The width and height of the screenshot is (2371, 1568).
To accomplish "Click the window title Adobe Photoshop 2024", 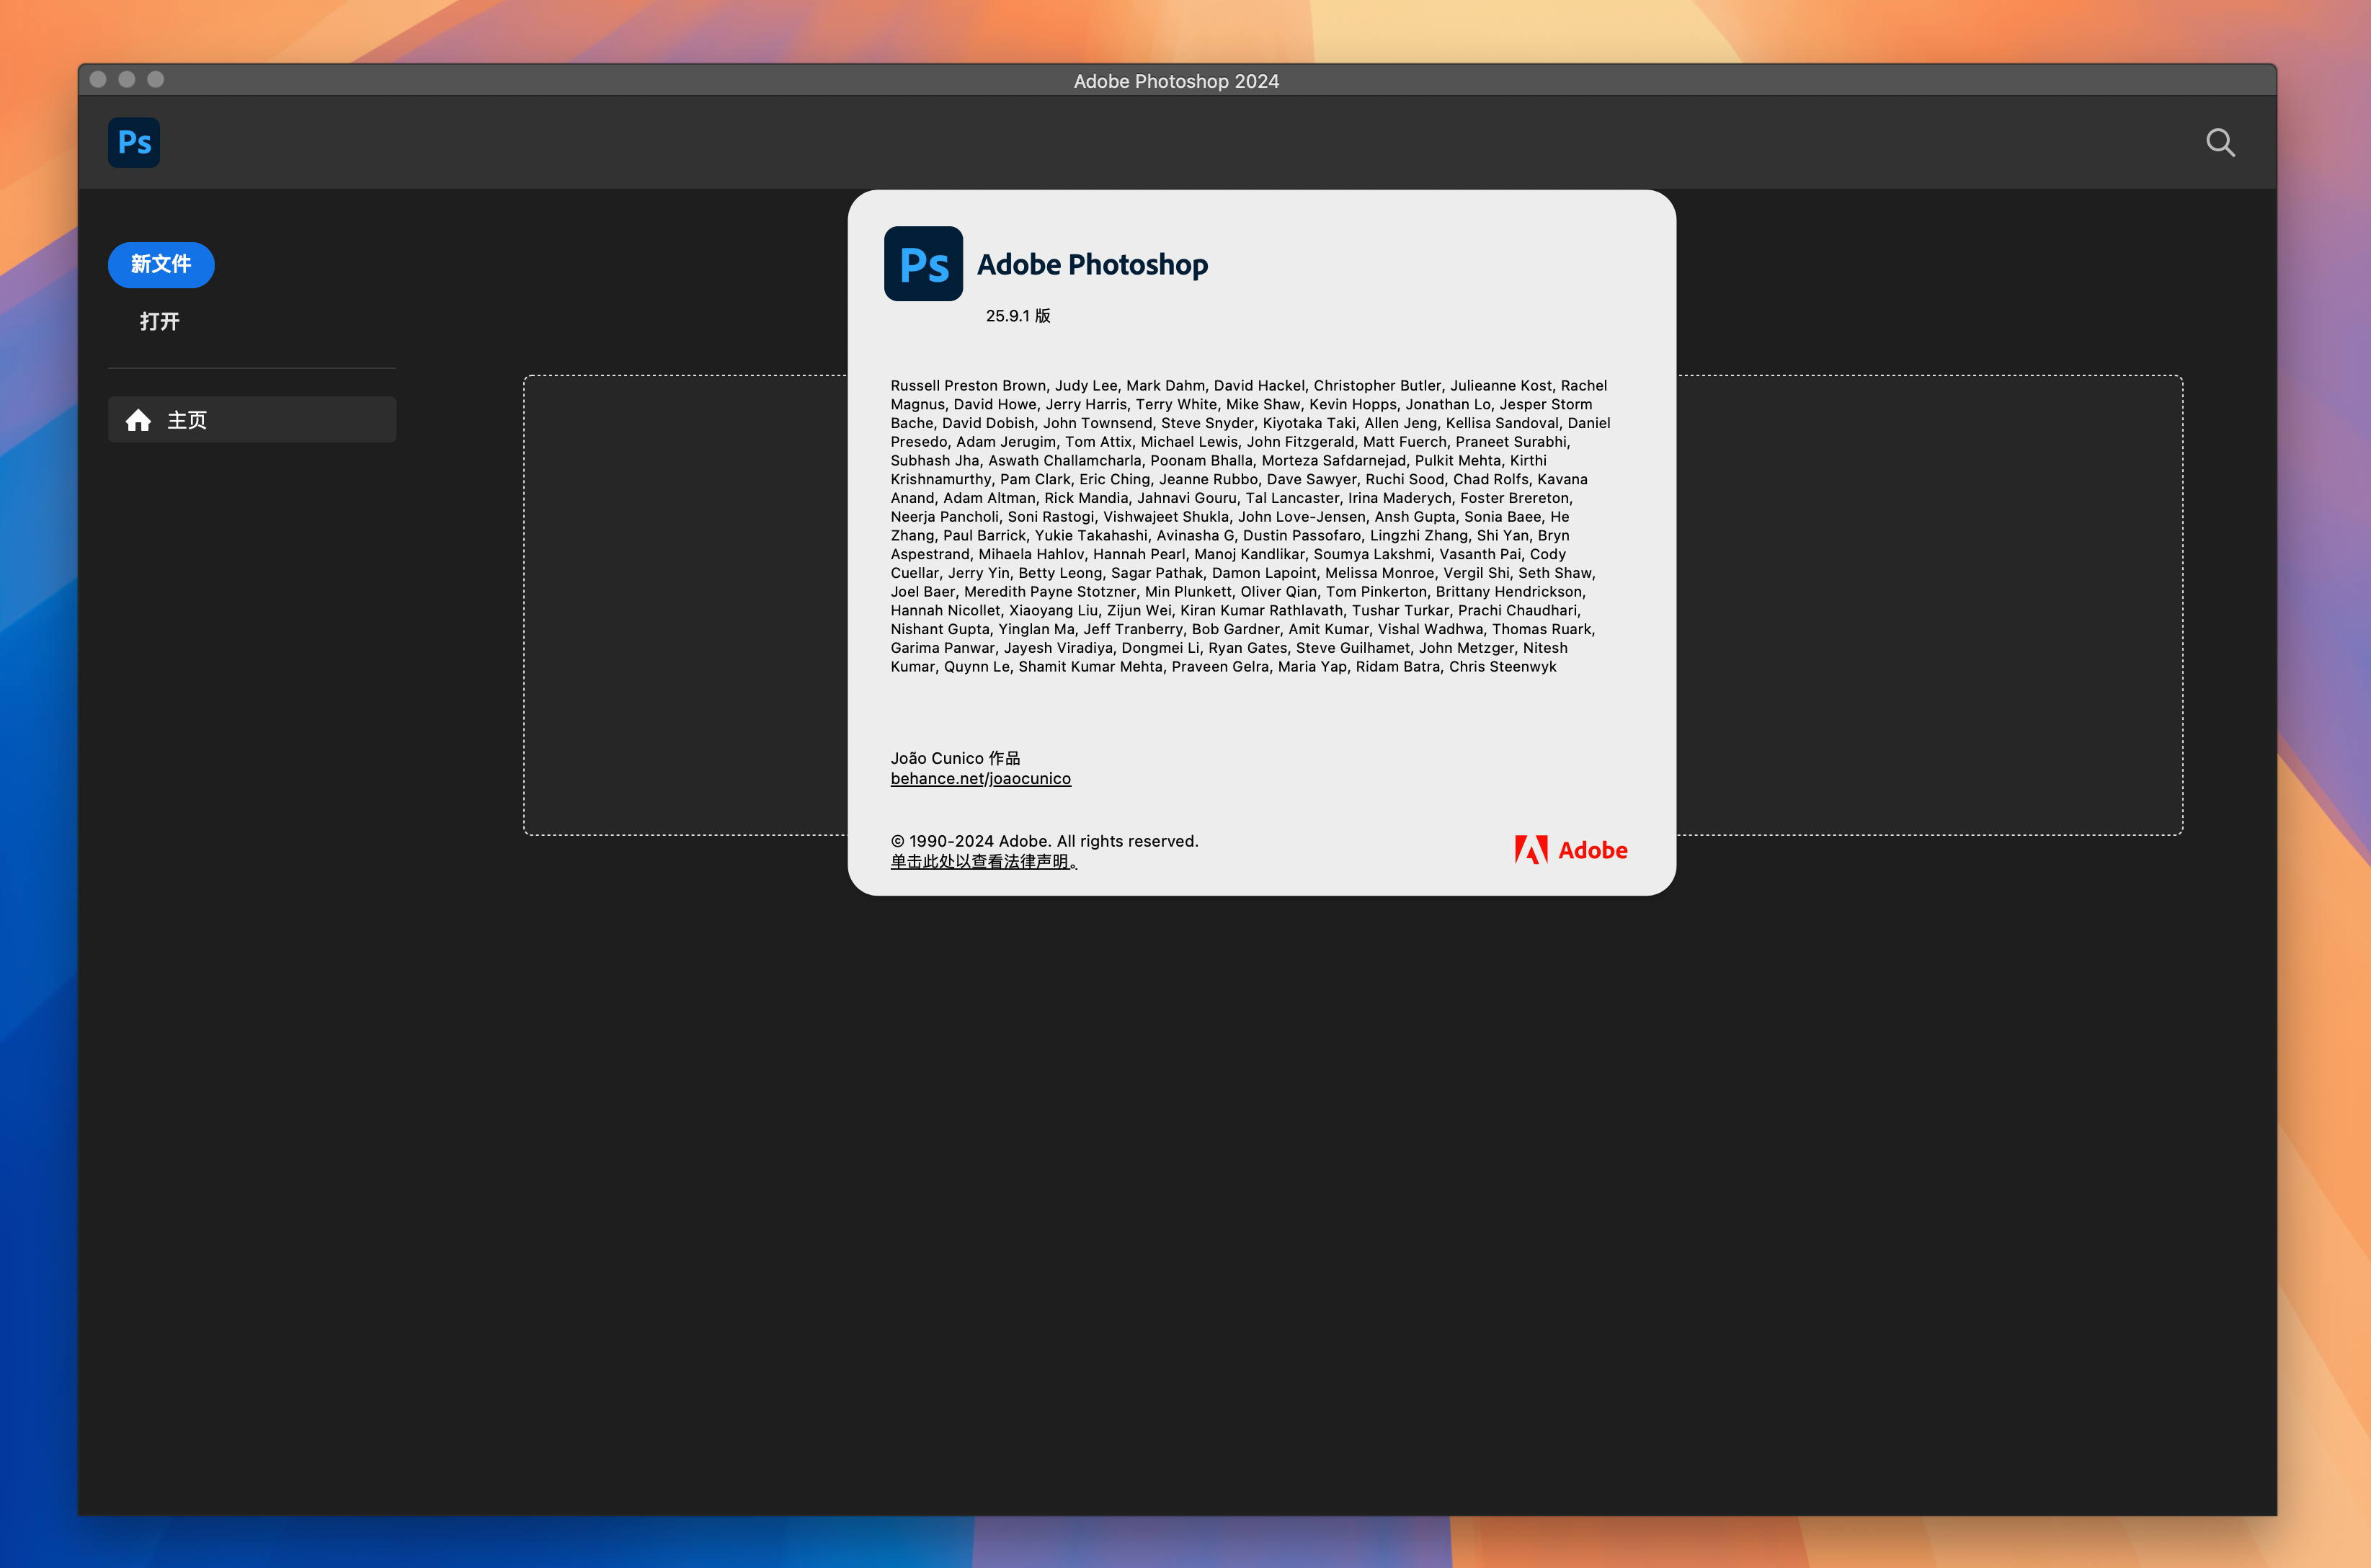I will tap(1176, 81).
